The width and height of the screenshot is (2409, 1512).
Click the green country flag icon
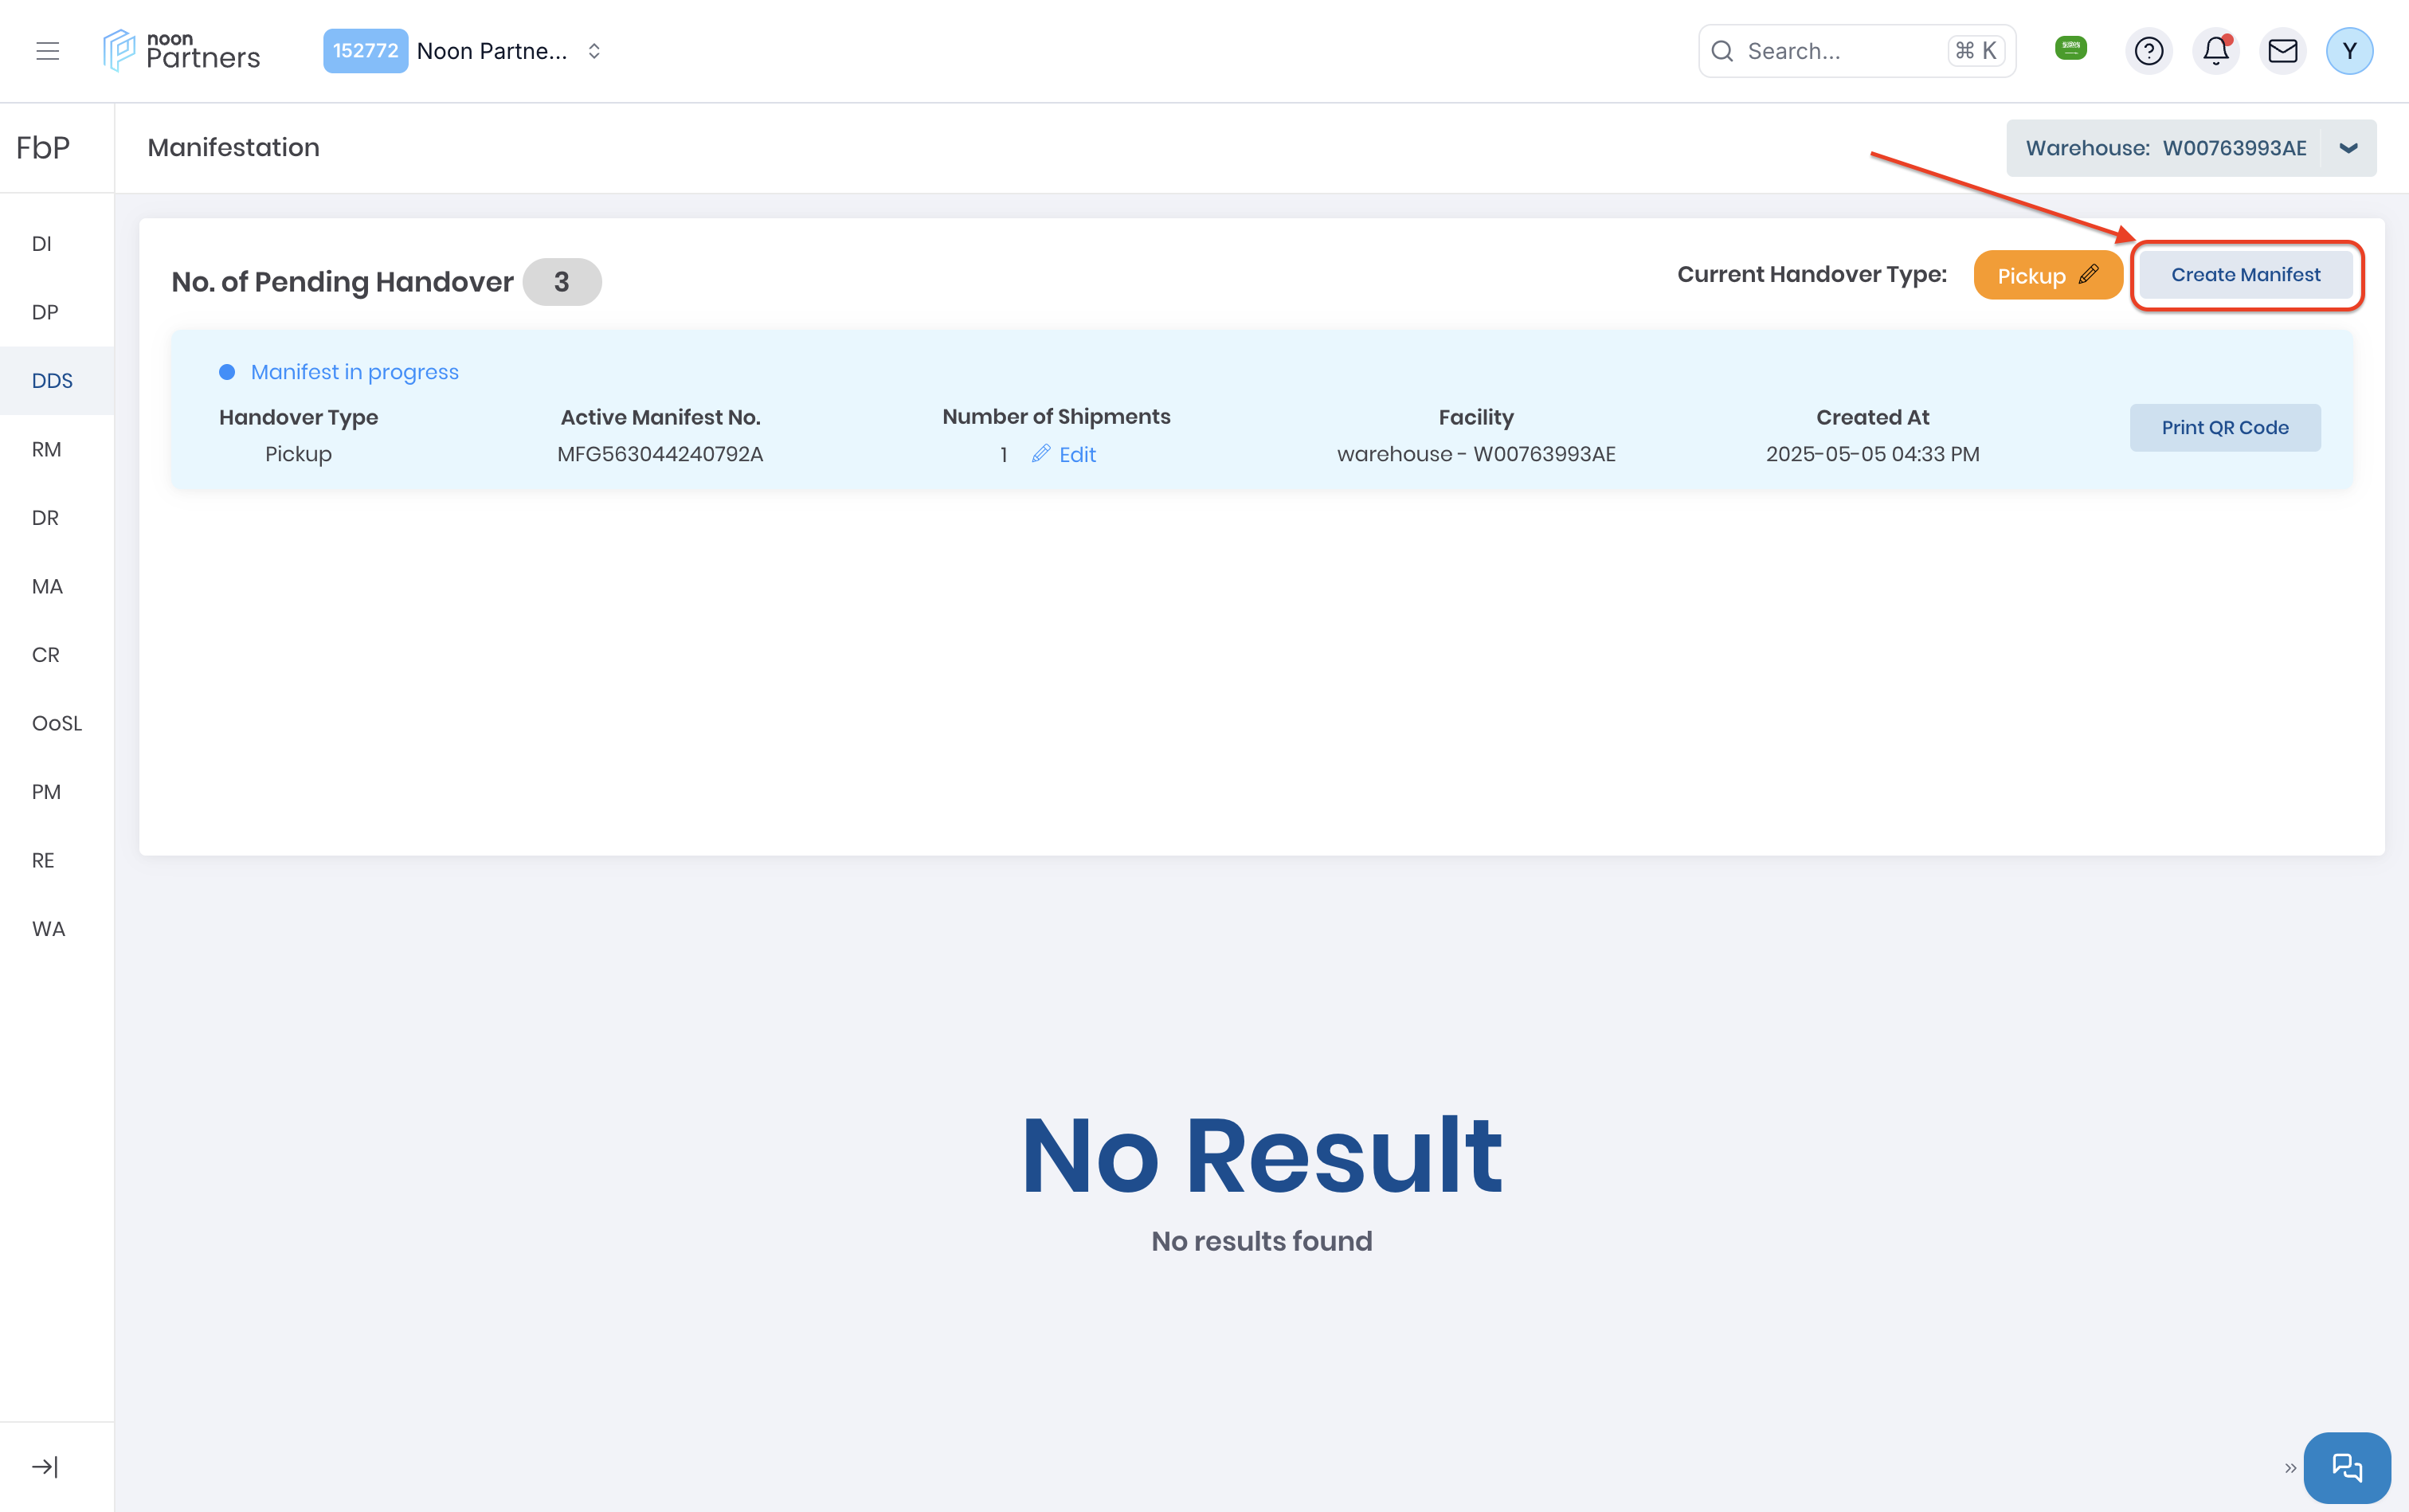(x=2070, y=47)
